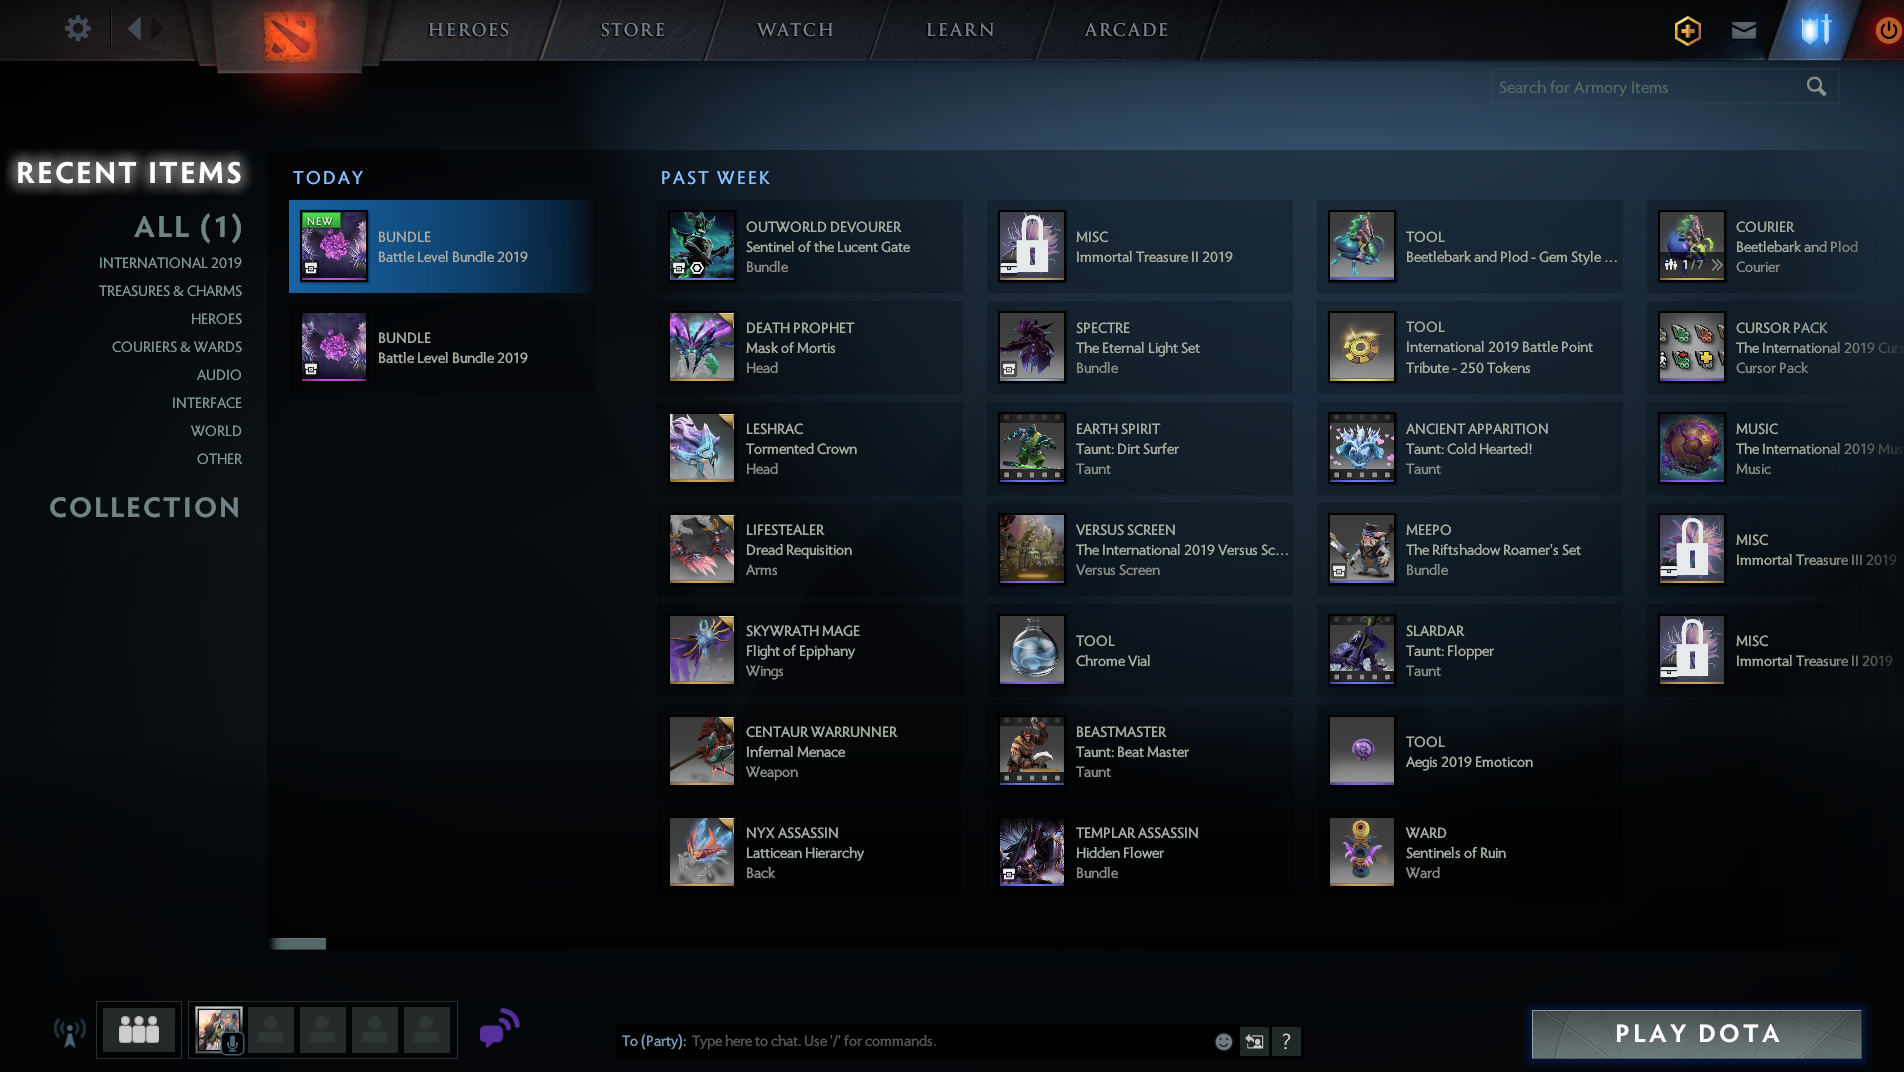1904x1072 pixels.
Task: Open the Collection section
Action: [x=145, y=508]
